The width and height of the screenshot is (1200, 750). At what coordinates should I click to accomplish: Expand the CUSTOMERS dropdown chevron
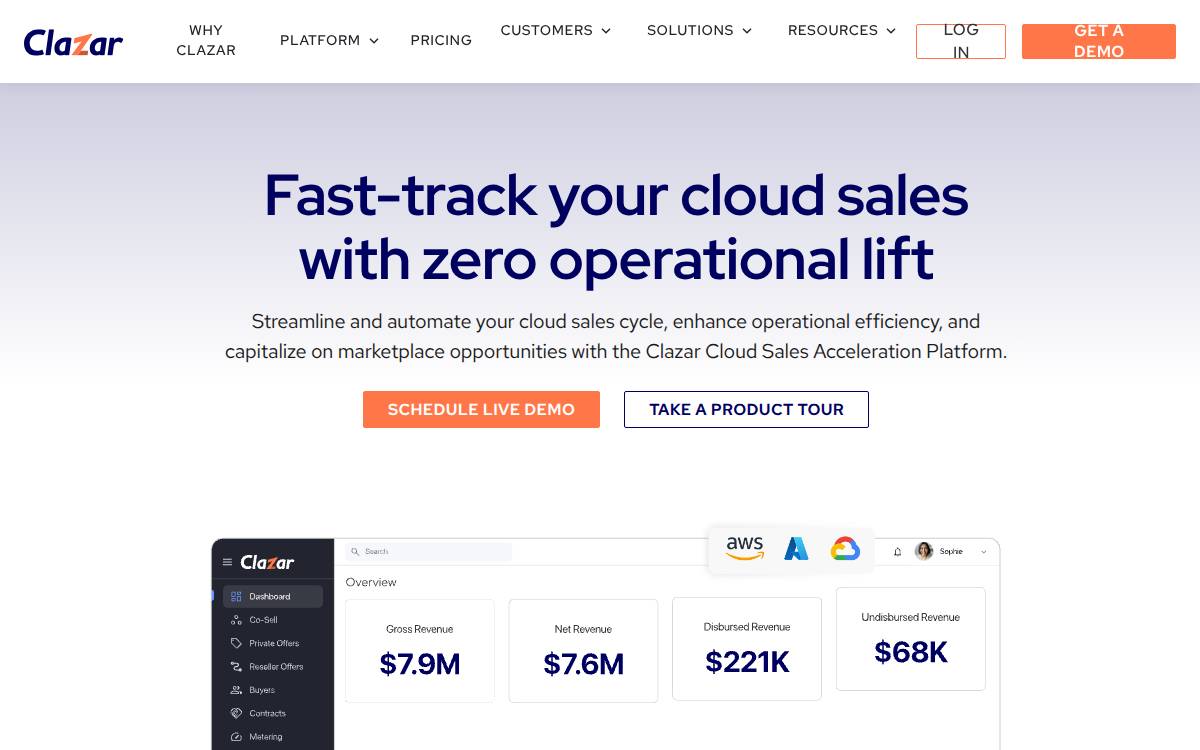pyautogui.click(x=606, y=31)
